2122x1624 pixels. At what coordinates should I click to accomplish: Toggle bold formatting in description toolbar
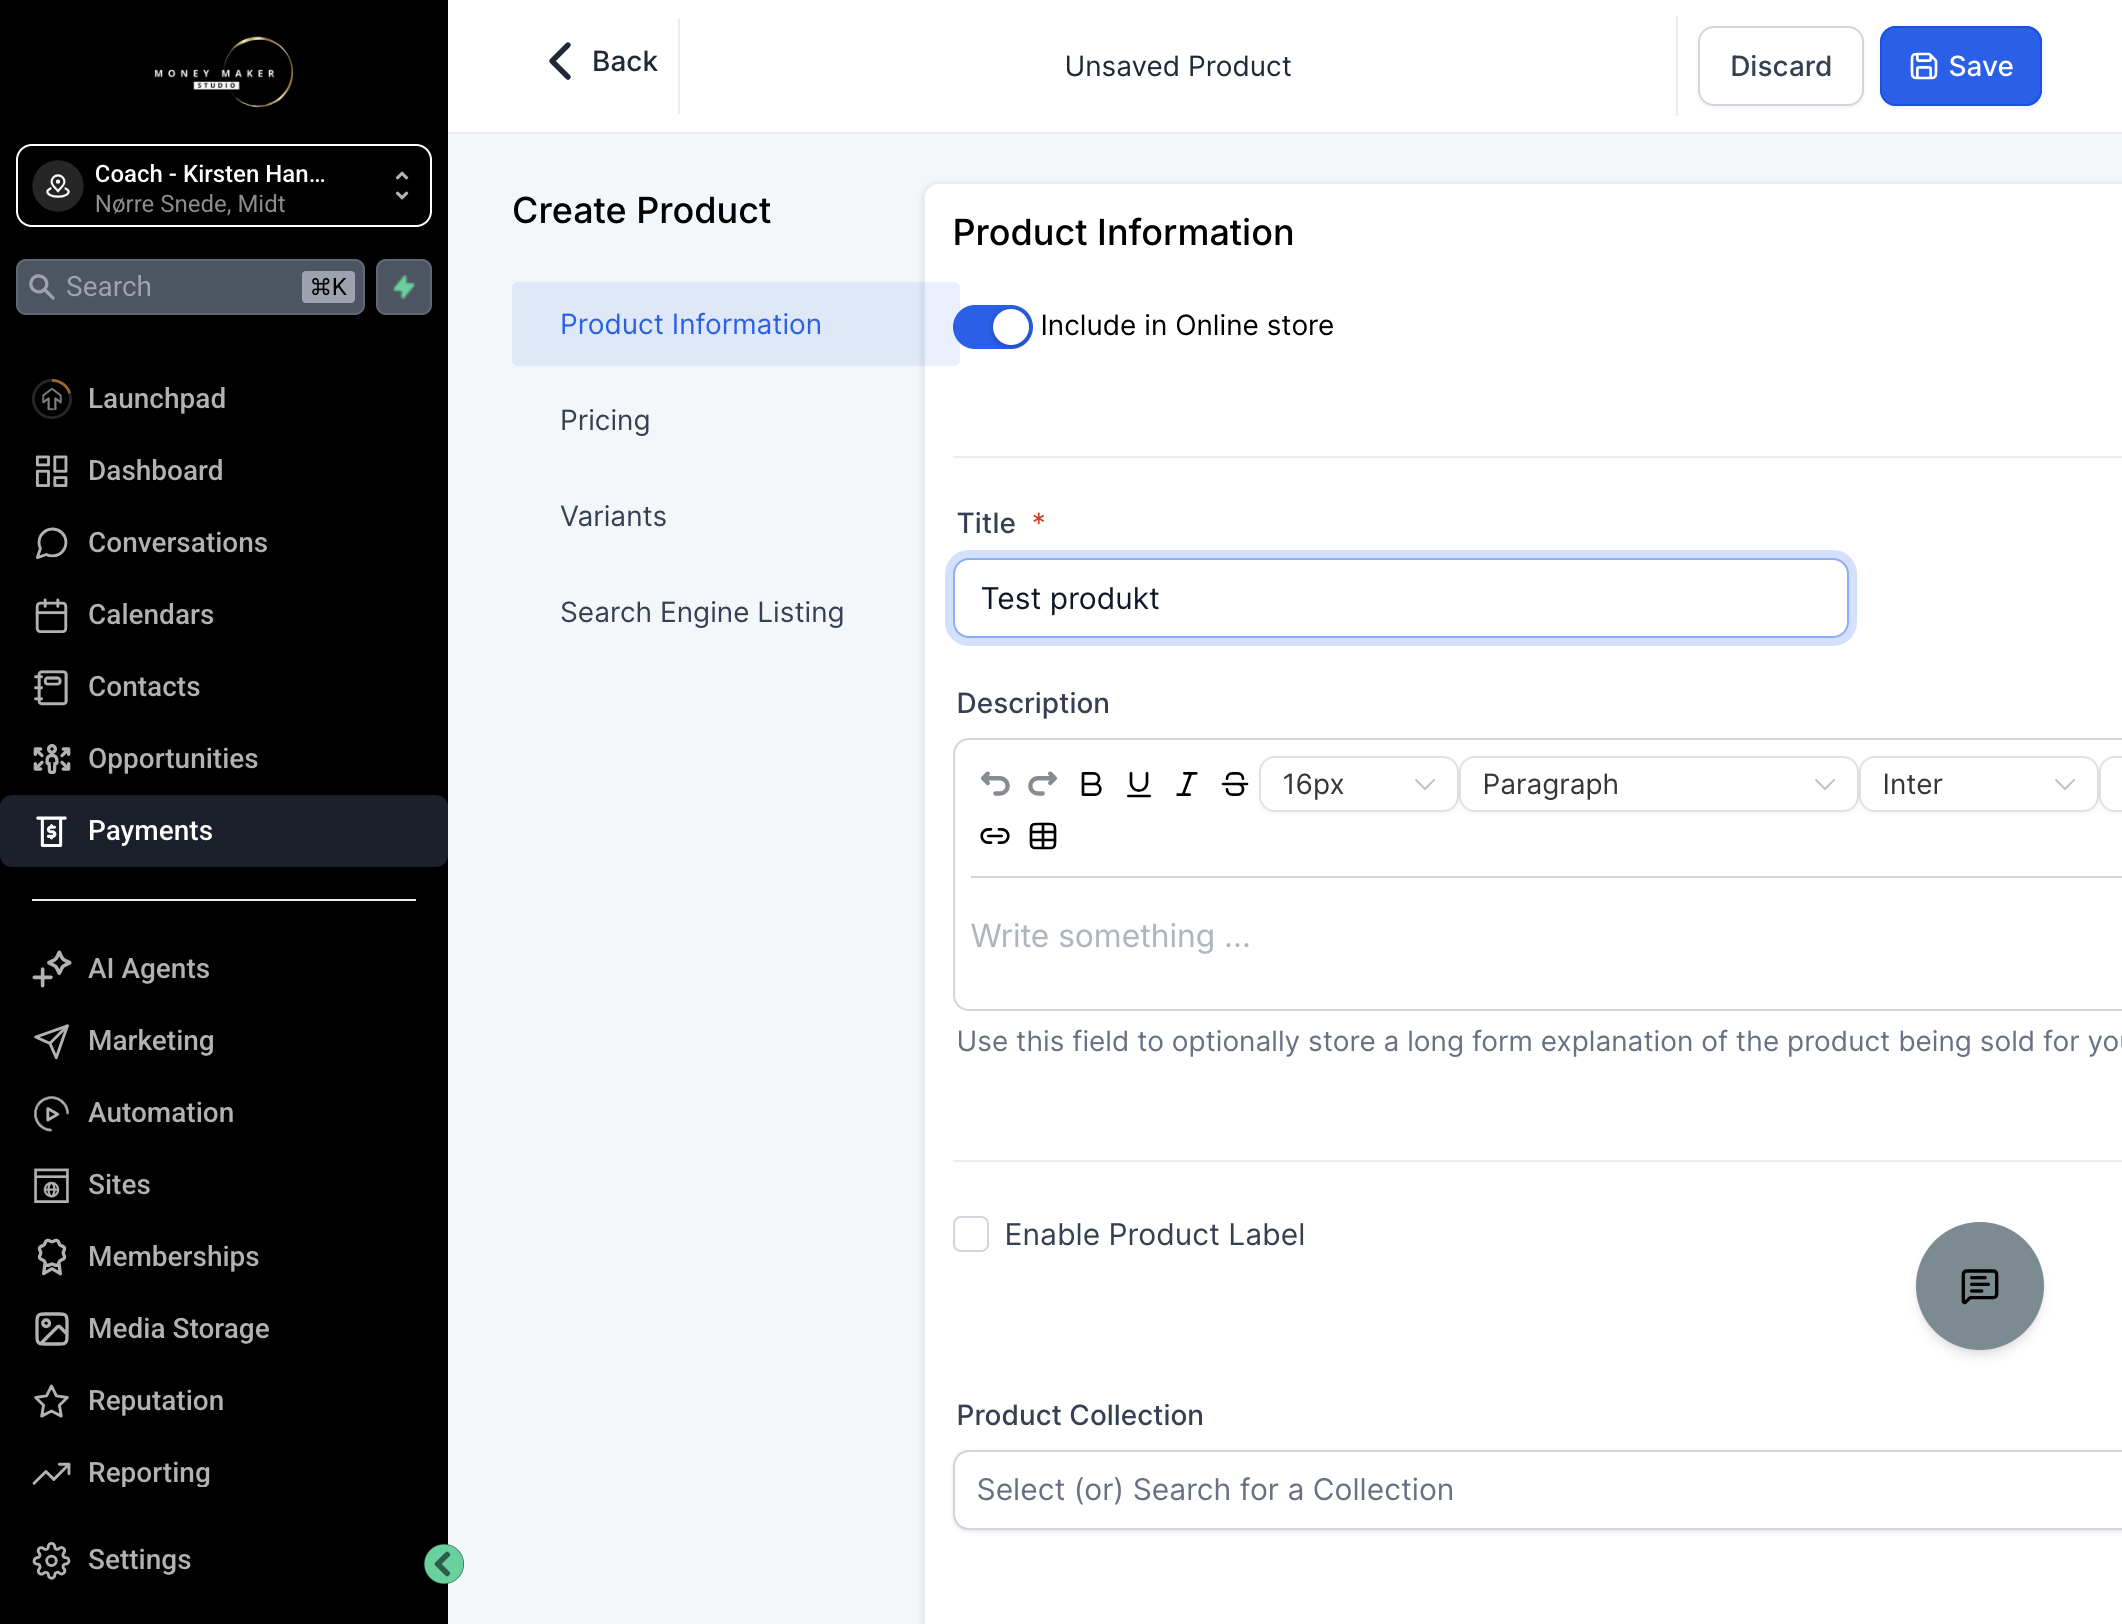point(1091,784)
